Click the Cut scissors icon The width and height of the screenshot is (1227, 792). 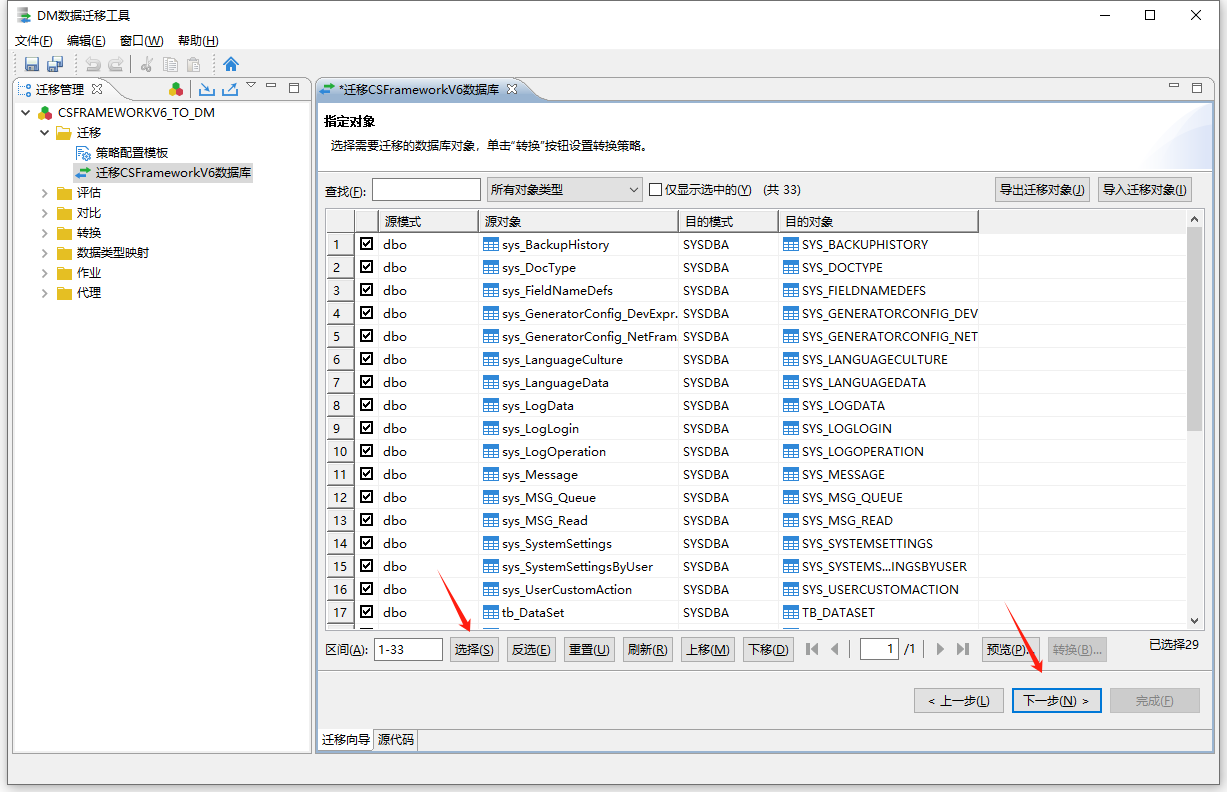pos(147,64)
